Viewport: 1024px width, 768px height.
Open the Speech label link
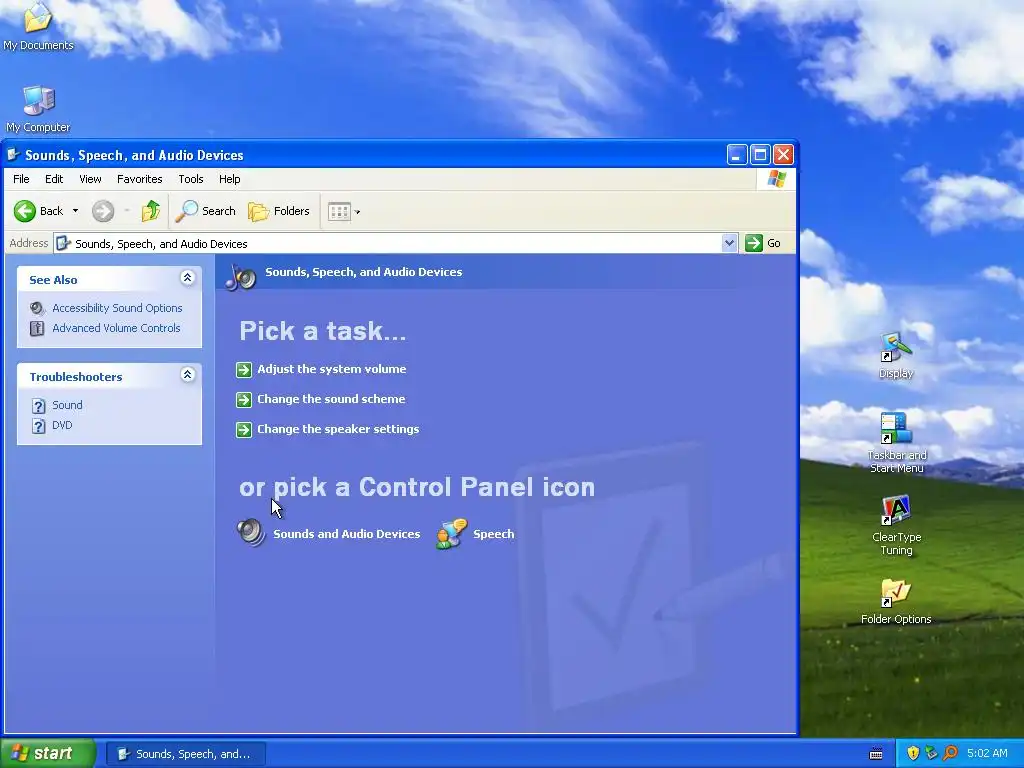click(494, 534)
